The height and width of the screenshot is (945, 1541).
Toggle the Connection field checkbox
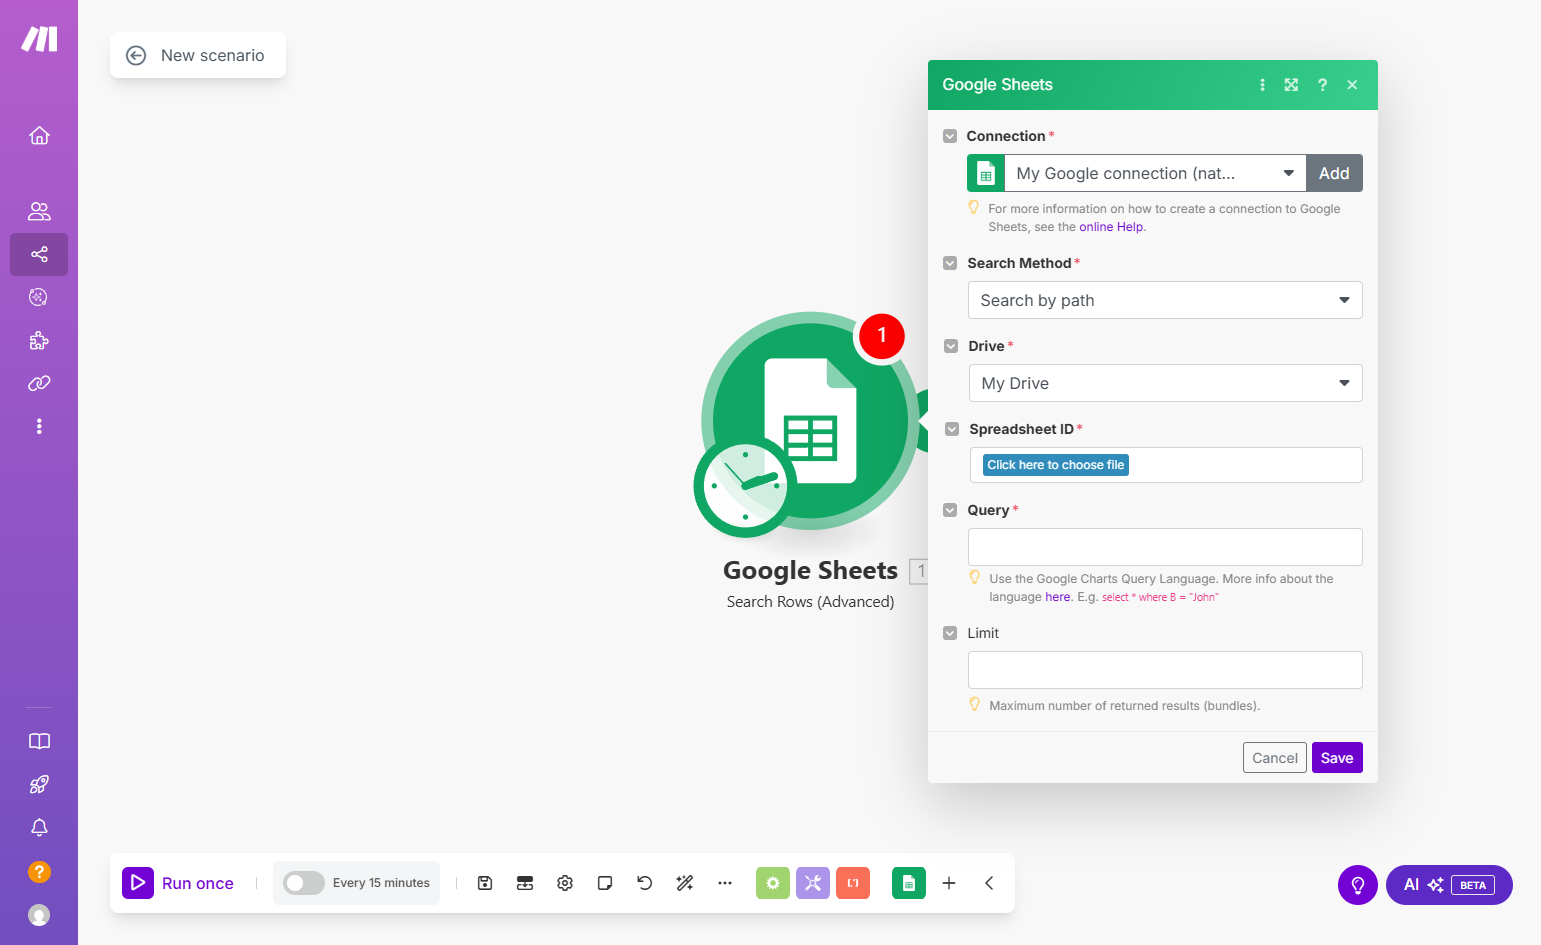click(x=950, y=136)
